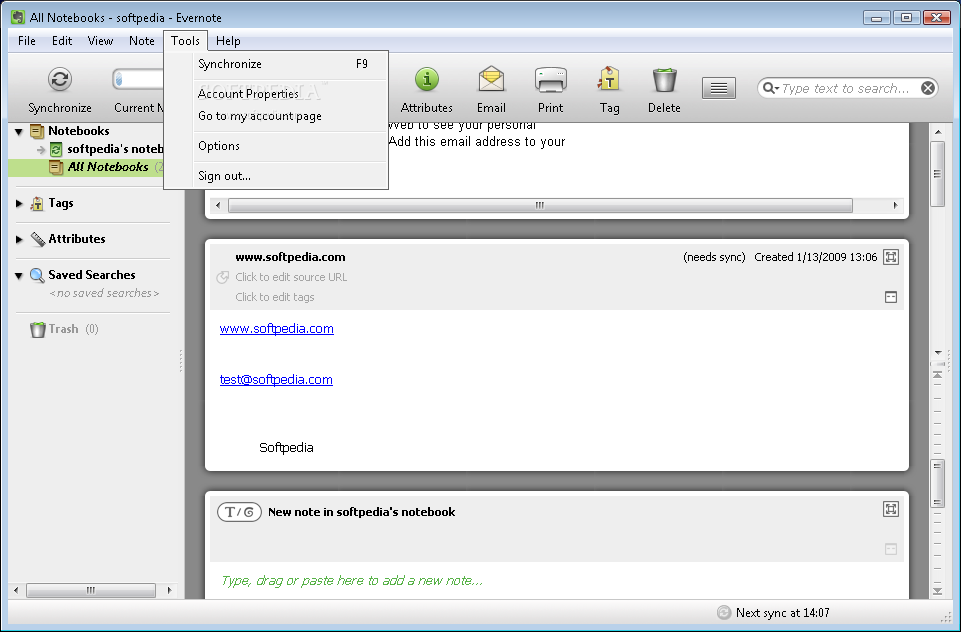Click the note list scroll down arrow
Image resolution: width=961 pixels, height=632 pixels.
[x=938, y=352]
